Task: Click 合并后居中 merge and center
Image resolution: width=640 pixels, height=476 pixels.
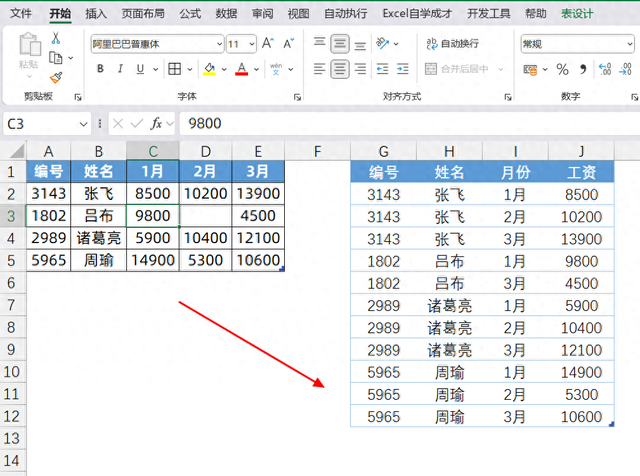Action: (x=457, y=69)
